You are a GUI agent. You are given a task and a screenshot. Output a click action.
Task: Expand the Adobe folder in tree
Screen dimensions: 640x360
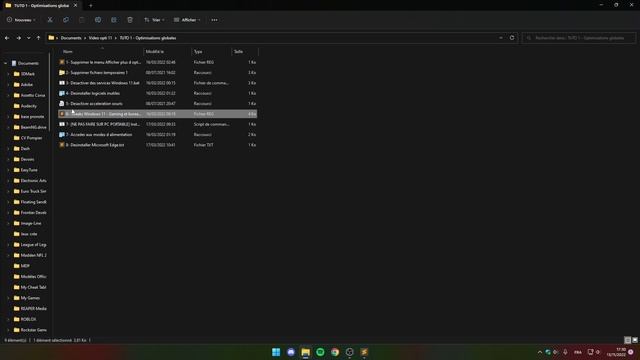pos(8,84)
